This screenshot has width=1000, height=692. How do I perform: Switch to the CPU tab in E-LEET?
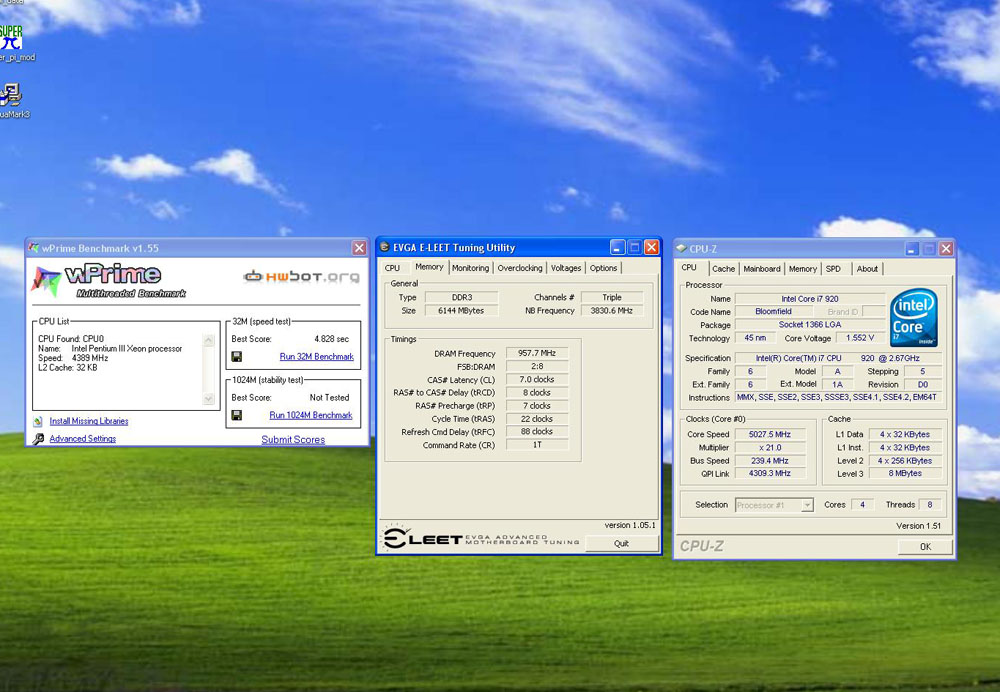click(x=393, y=268)
